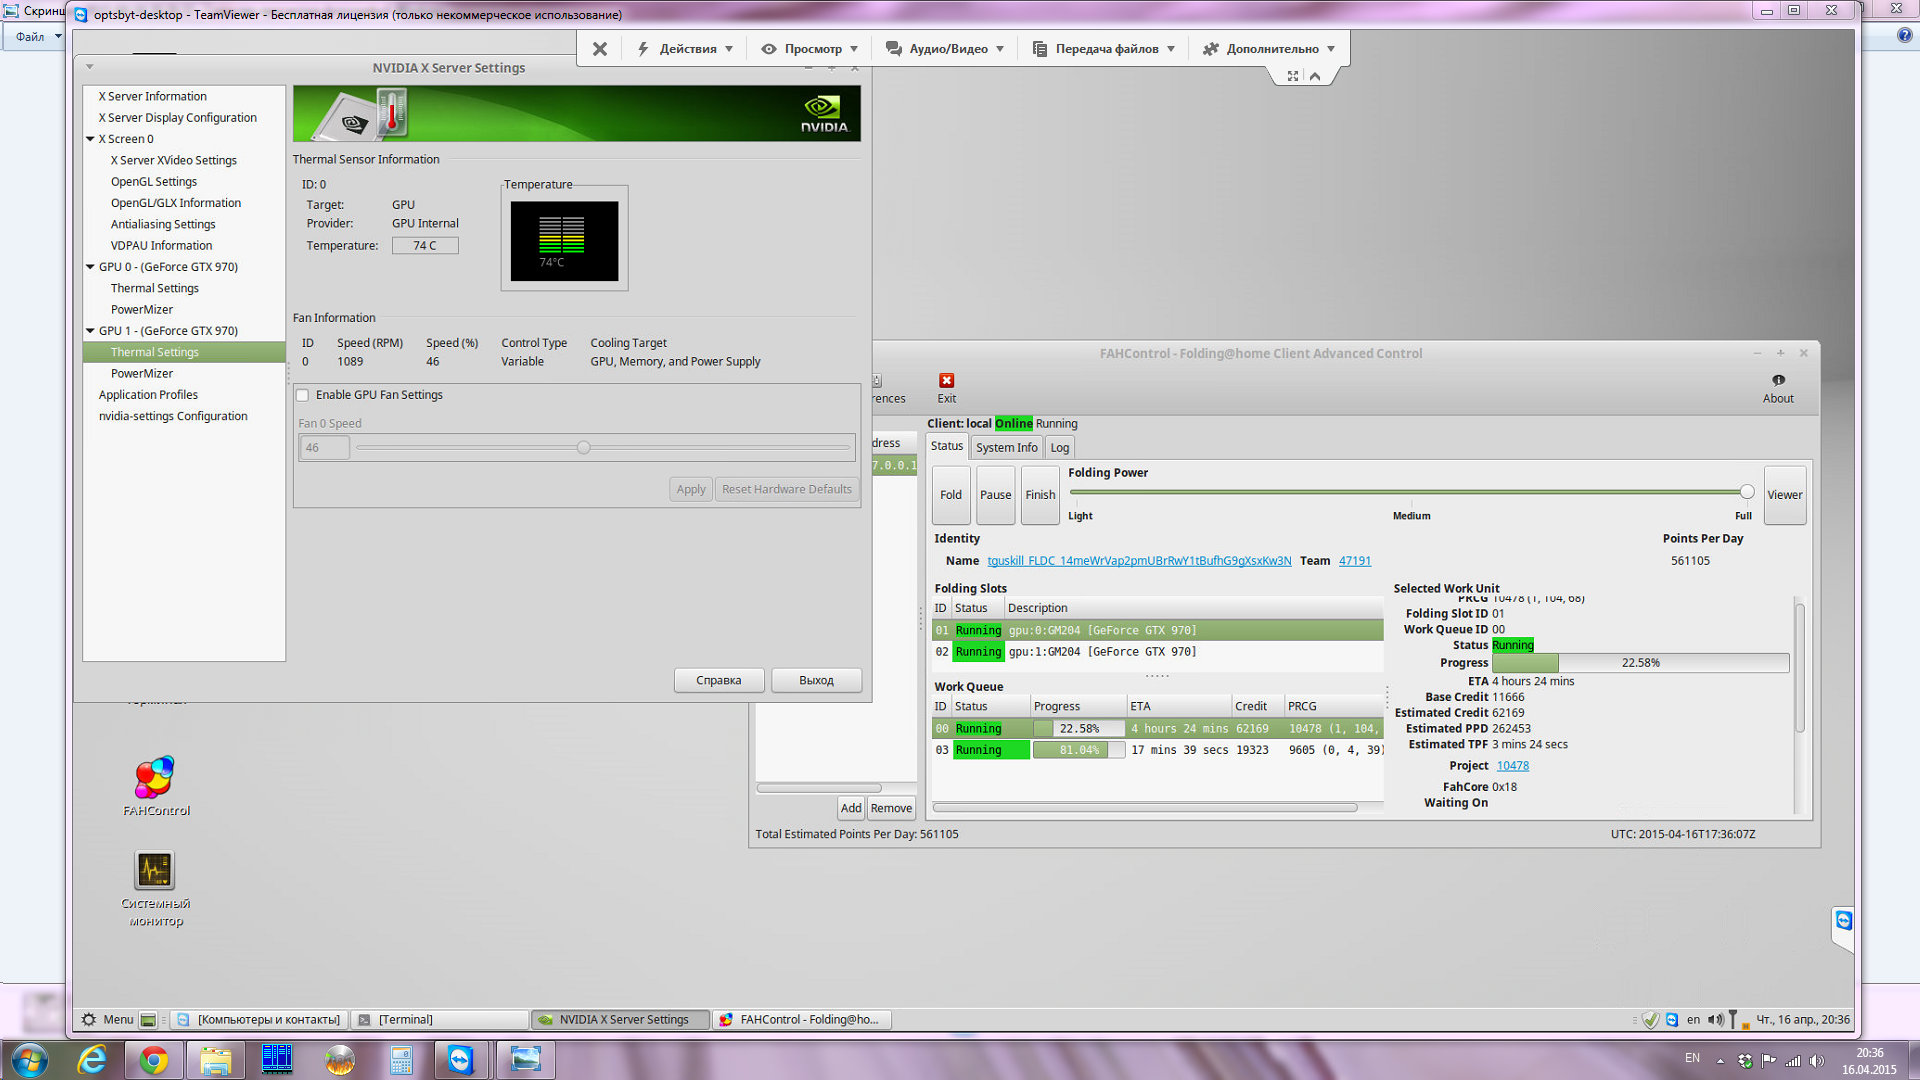Viewport: 1920px width, 1080px height.
Task: Switch to the Log tab
Action: tap(1059, 448)
